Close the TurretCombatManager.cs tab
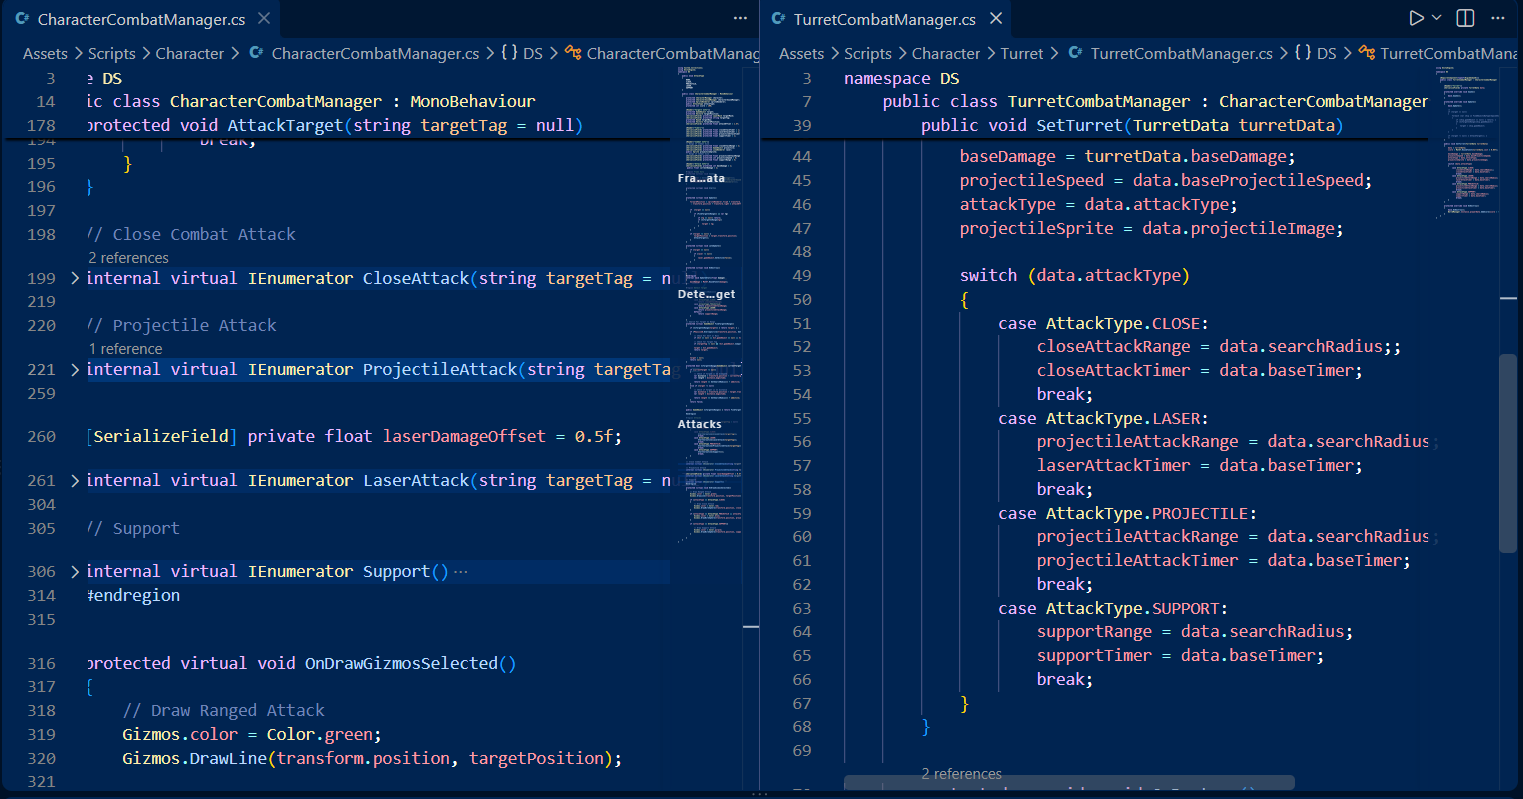The width and height of the screenshot is (1523, 799). [996, 19]
